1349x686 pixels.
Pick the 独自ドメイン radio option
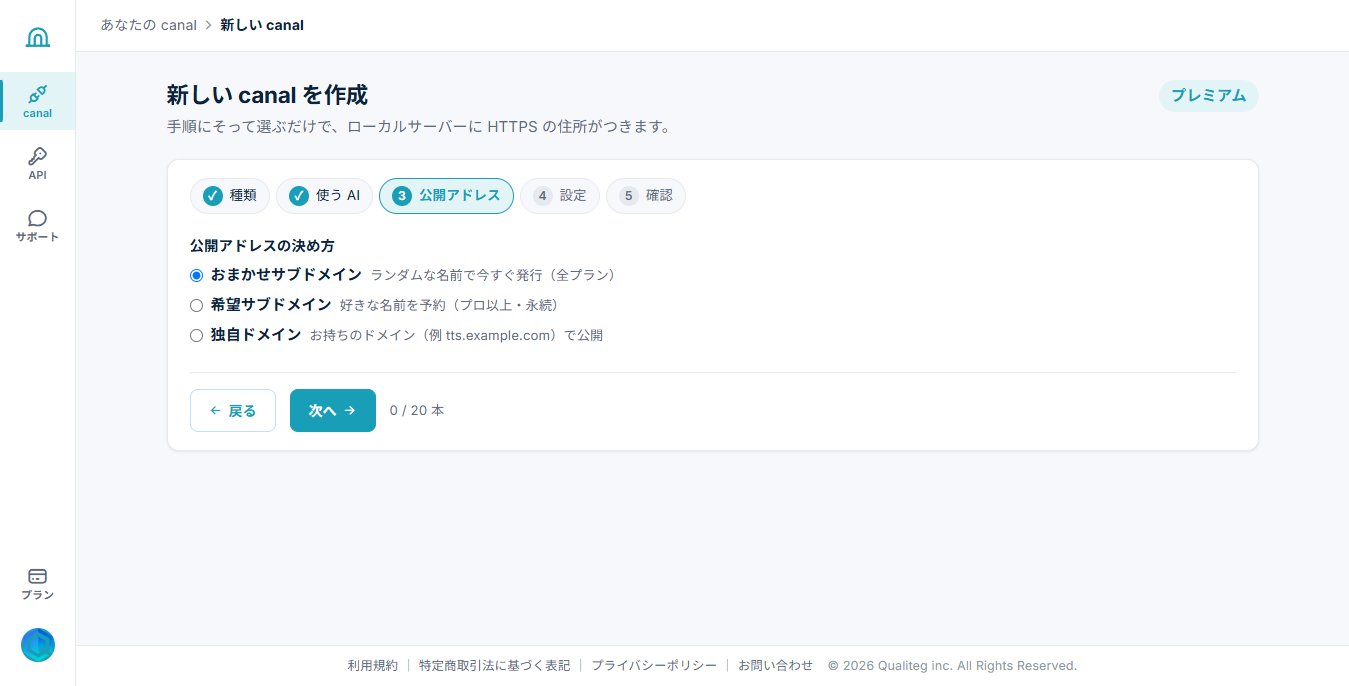[x=197, y=335]
